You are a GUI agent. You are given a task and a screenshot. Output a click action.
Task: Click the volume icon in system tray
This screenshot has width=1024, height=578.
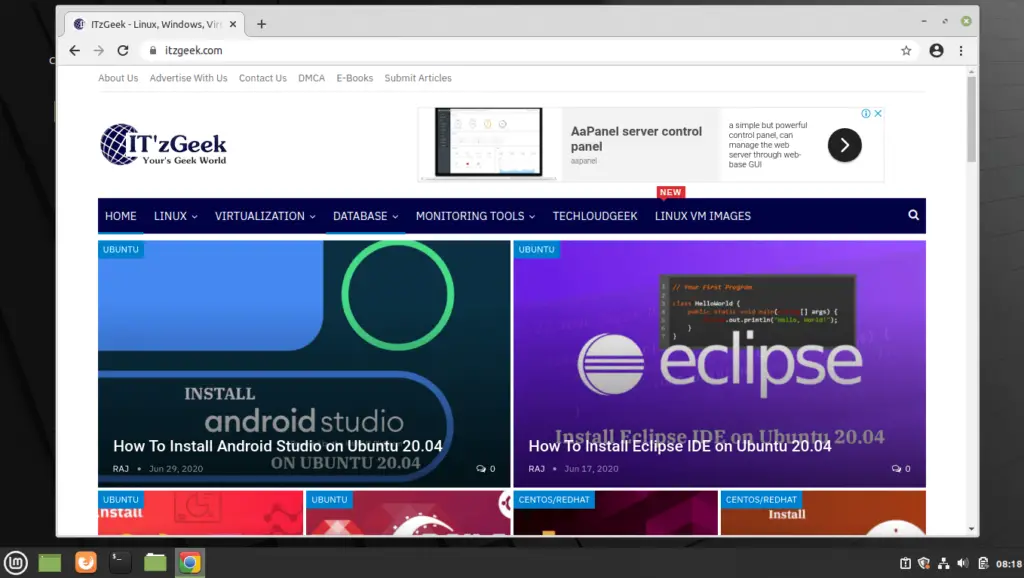pyautogui.click(x=963, y=563)
